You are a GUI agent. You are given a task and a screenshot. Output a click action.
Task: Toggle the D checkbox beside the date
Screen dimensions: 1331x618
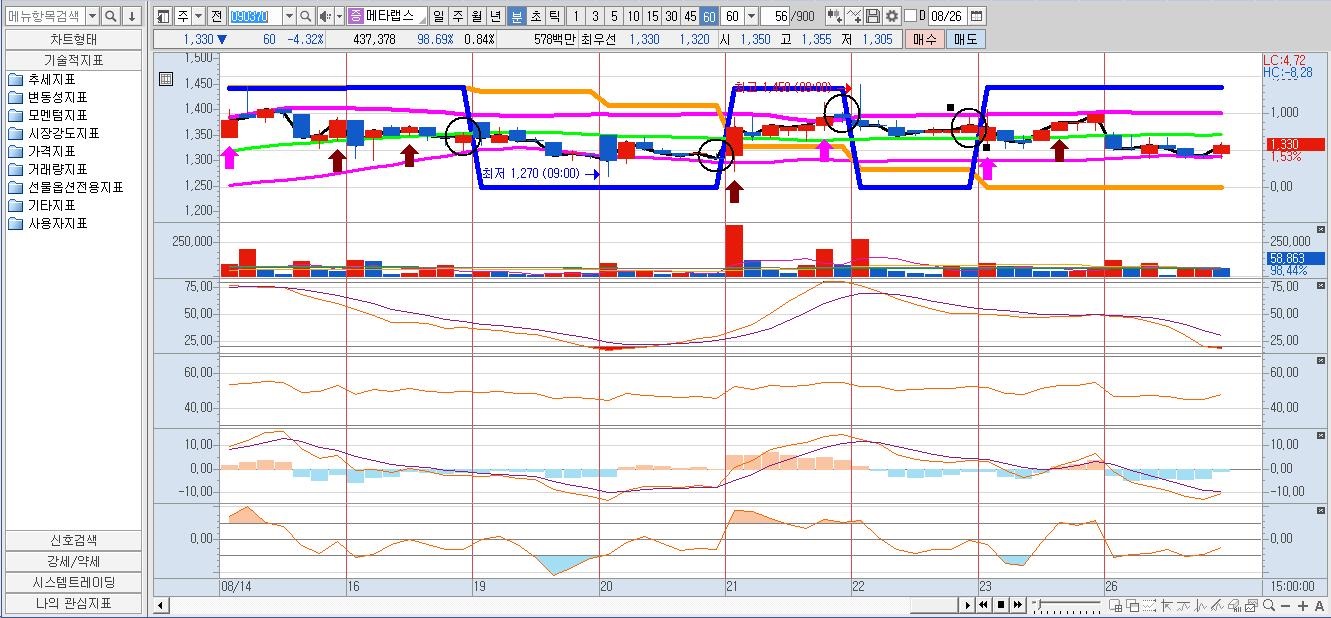pyautogui.click(x=909, y=16)
